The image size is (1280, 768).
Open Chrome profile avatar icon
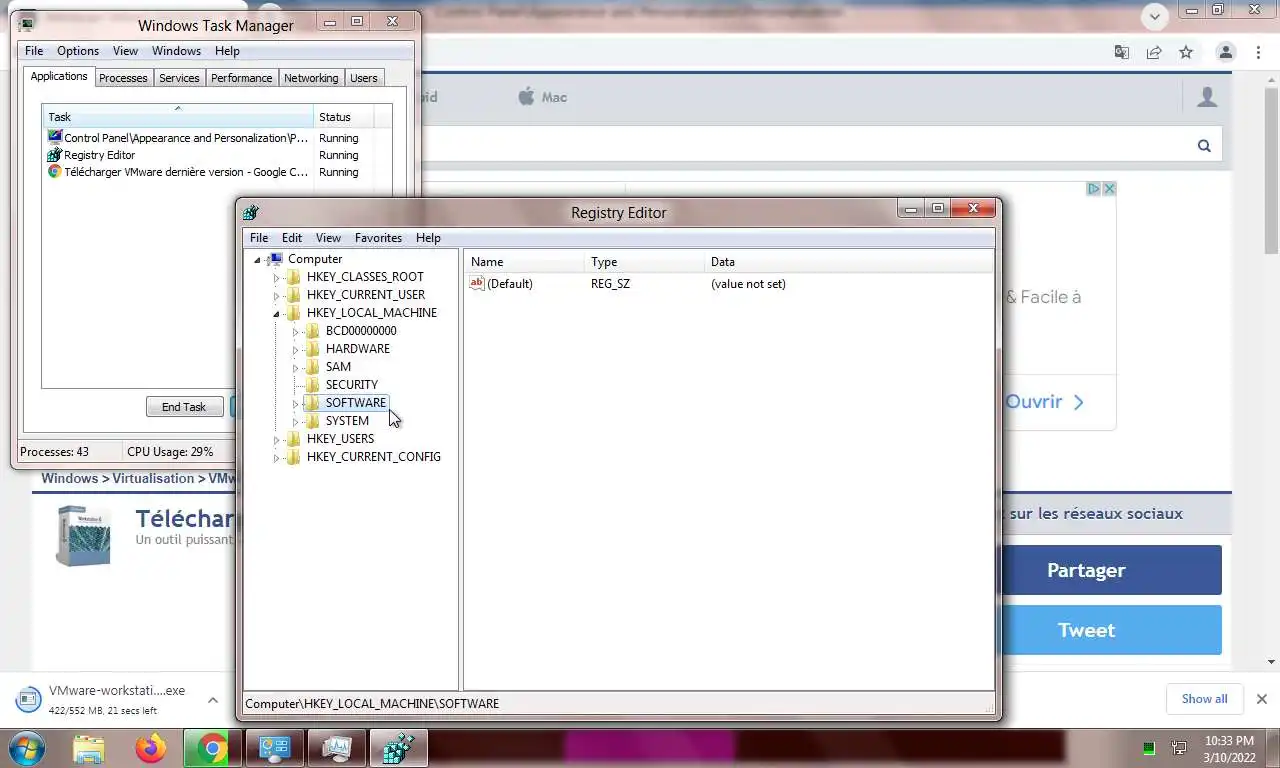point(1225,52)
